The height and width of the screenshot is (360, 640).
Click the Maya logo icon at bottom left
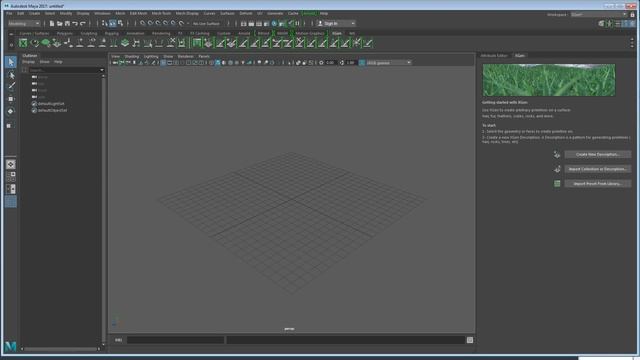click(11, 347)
